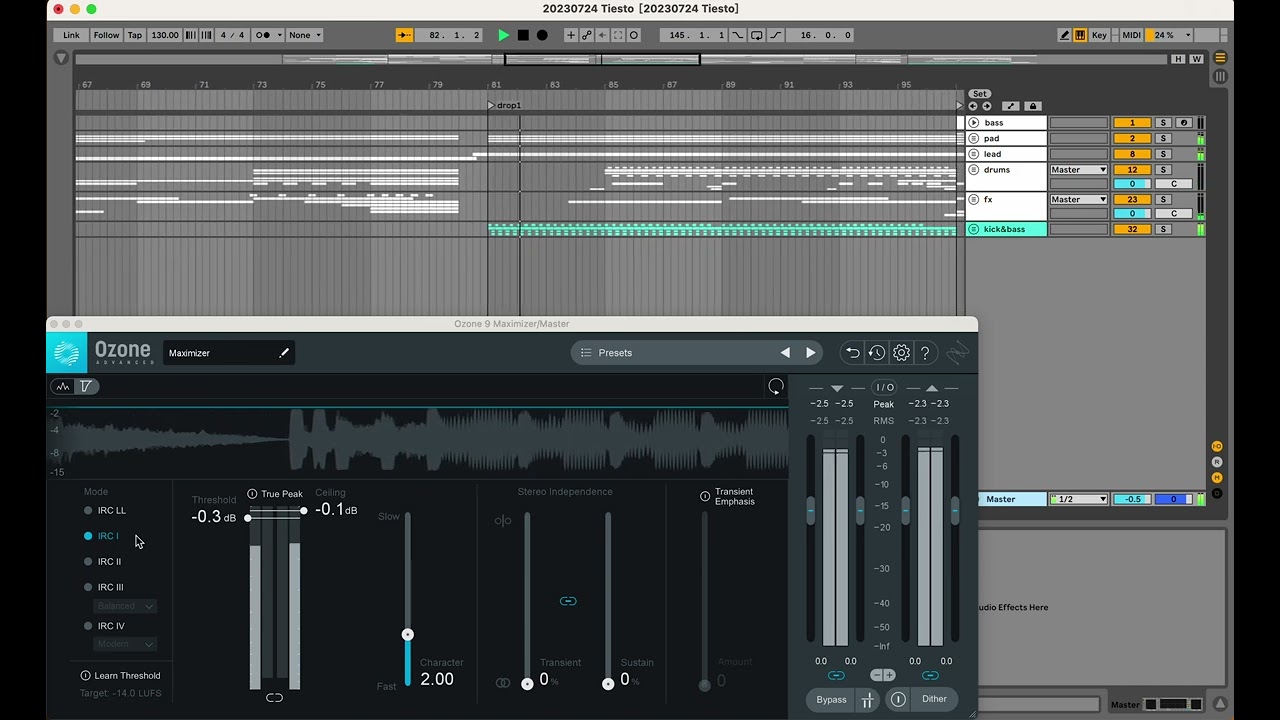Unfold the kick&bass track
The width and height of the screenshot is (1280, 720).
[974, 230]
